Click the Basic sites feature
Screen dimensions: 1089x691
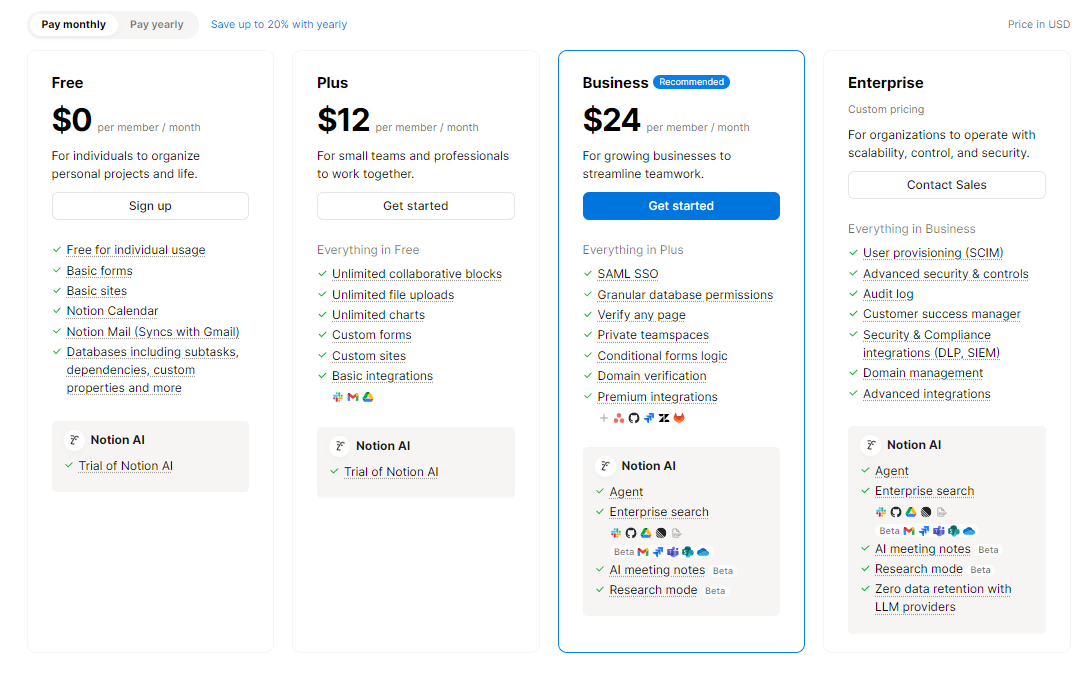click(97, 291)
